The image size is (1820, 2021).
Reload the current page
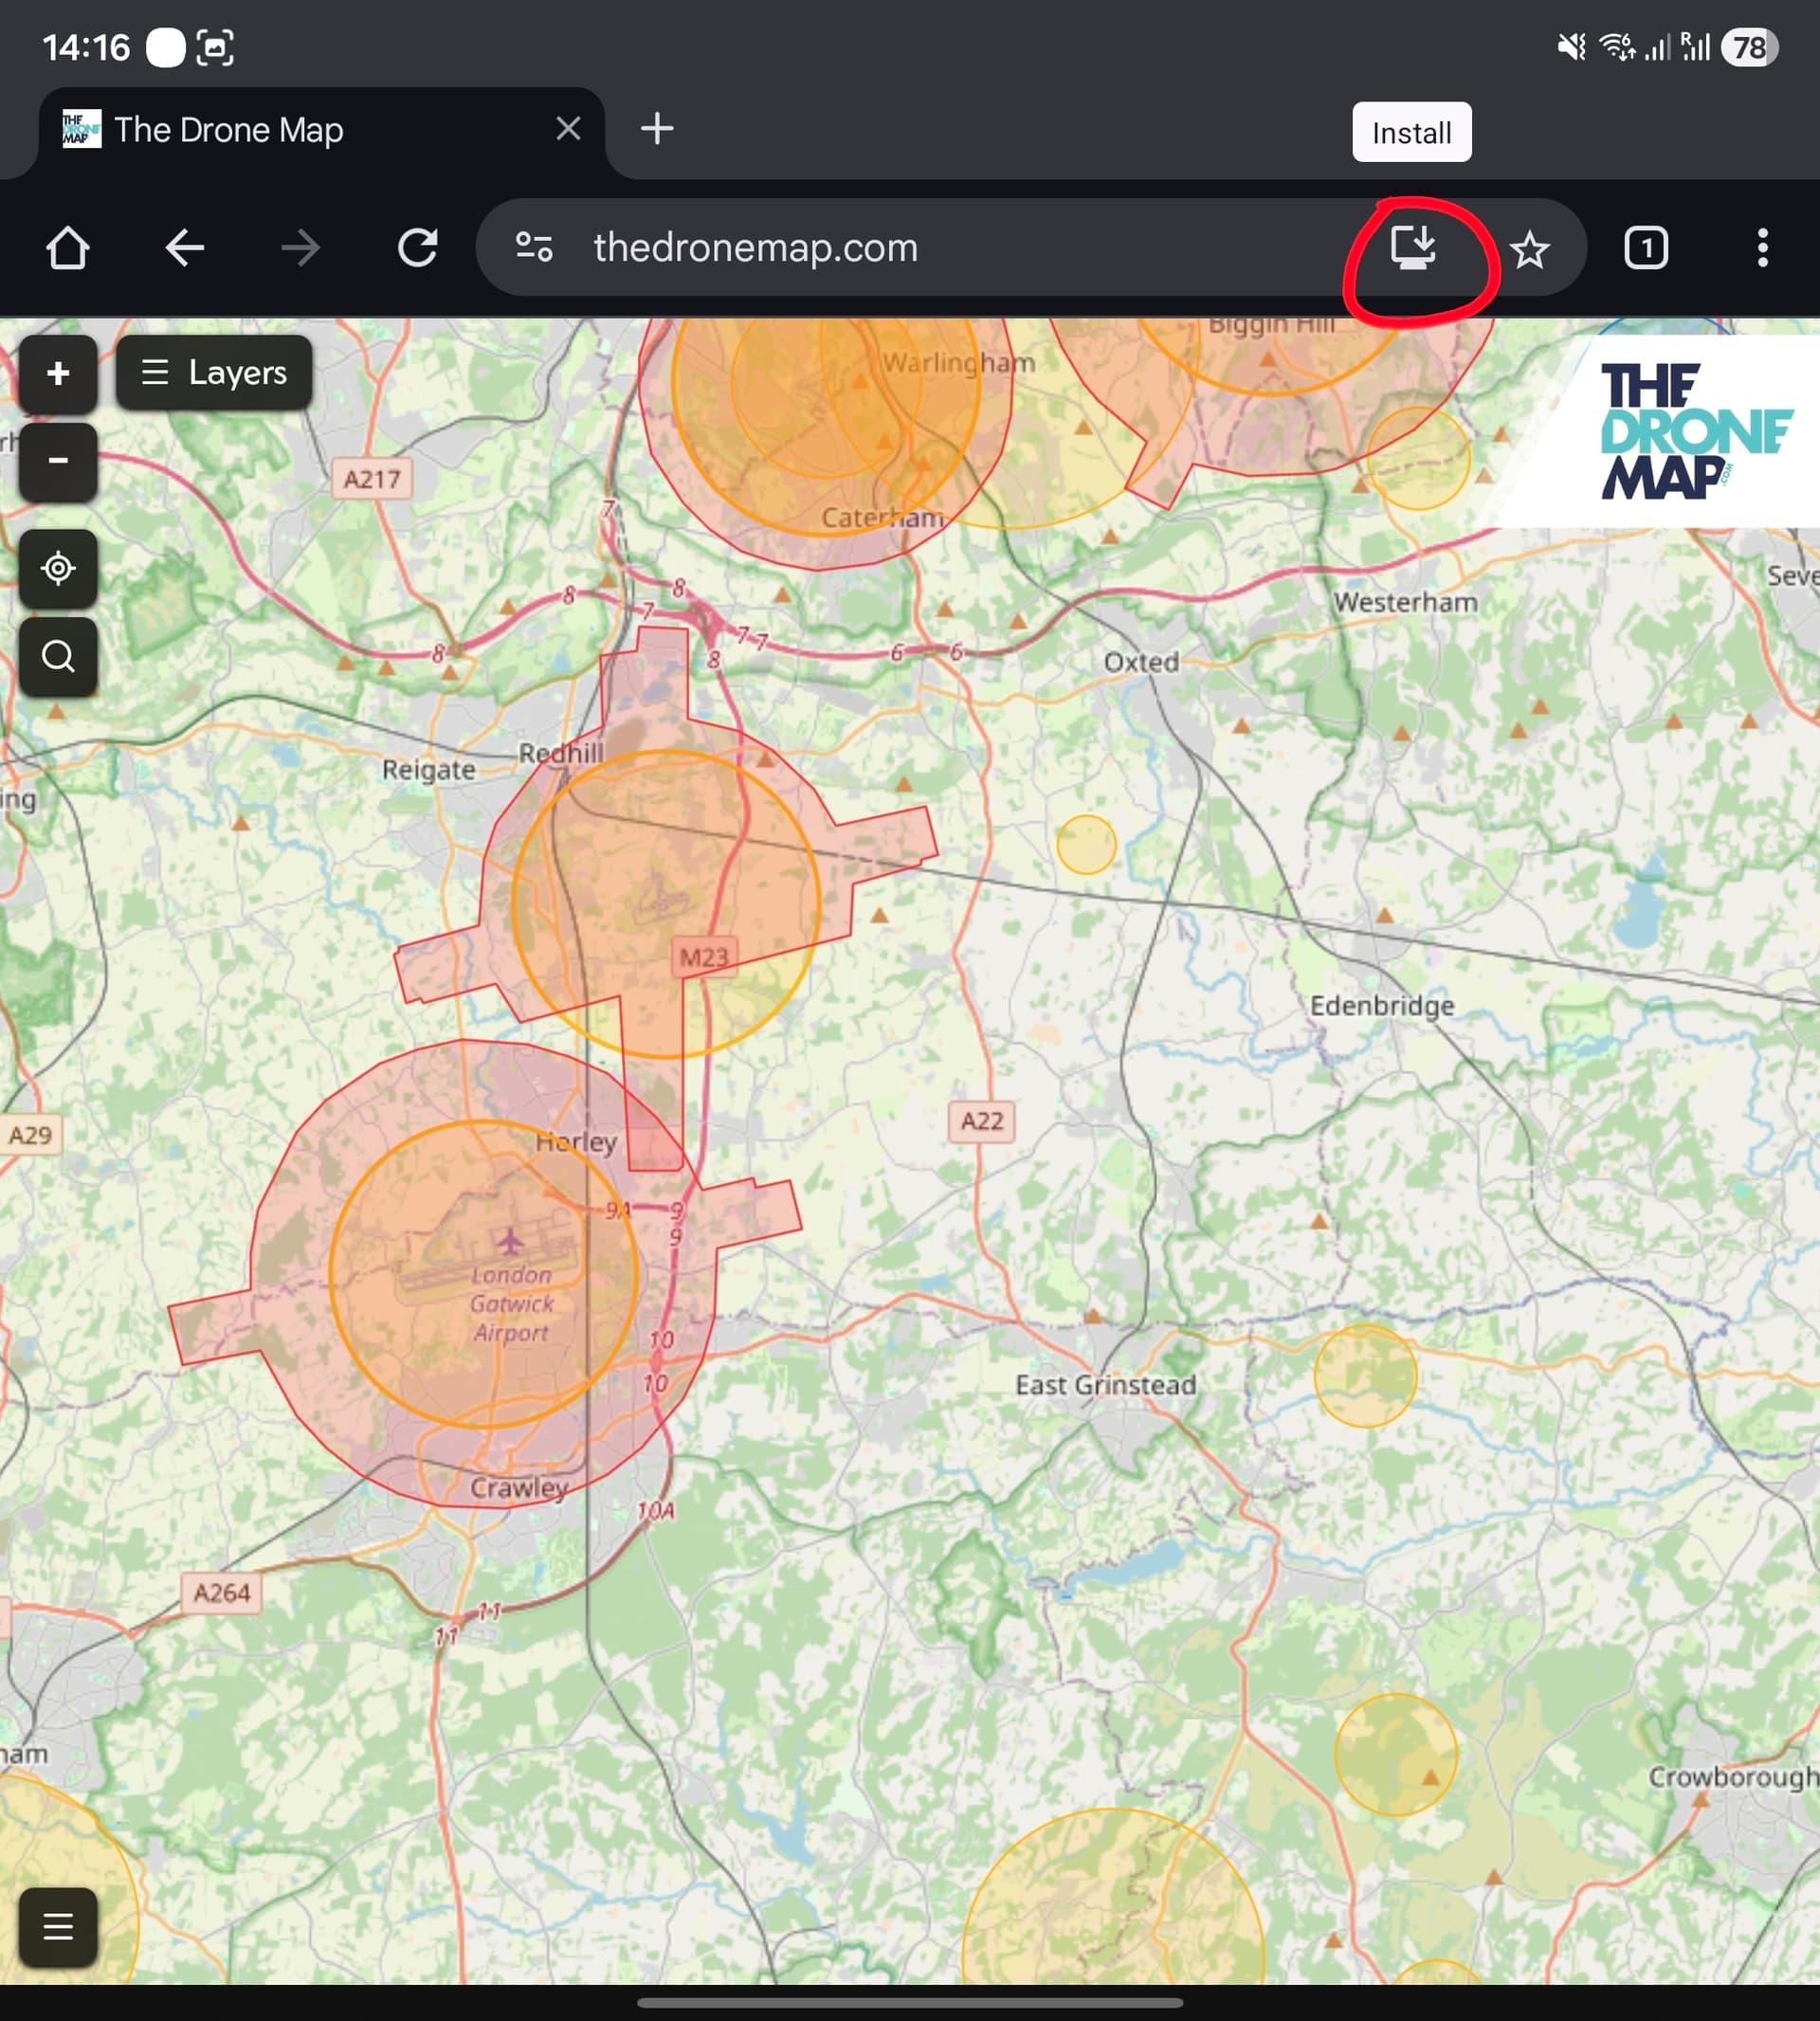click(417, 248)
